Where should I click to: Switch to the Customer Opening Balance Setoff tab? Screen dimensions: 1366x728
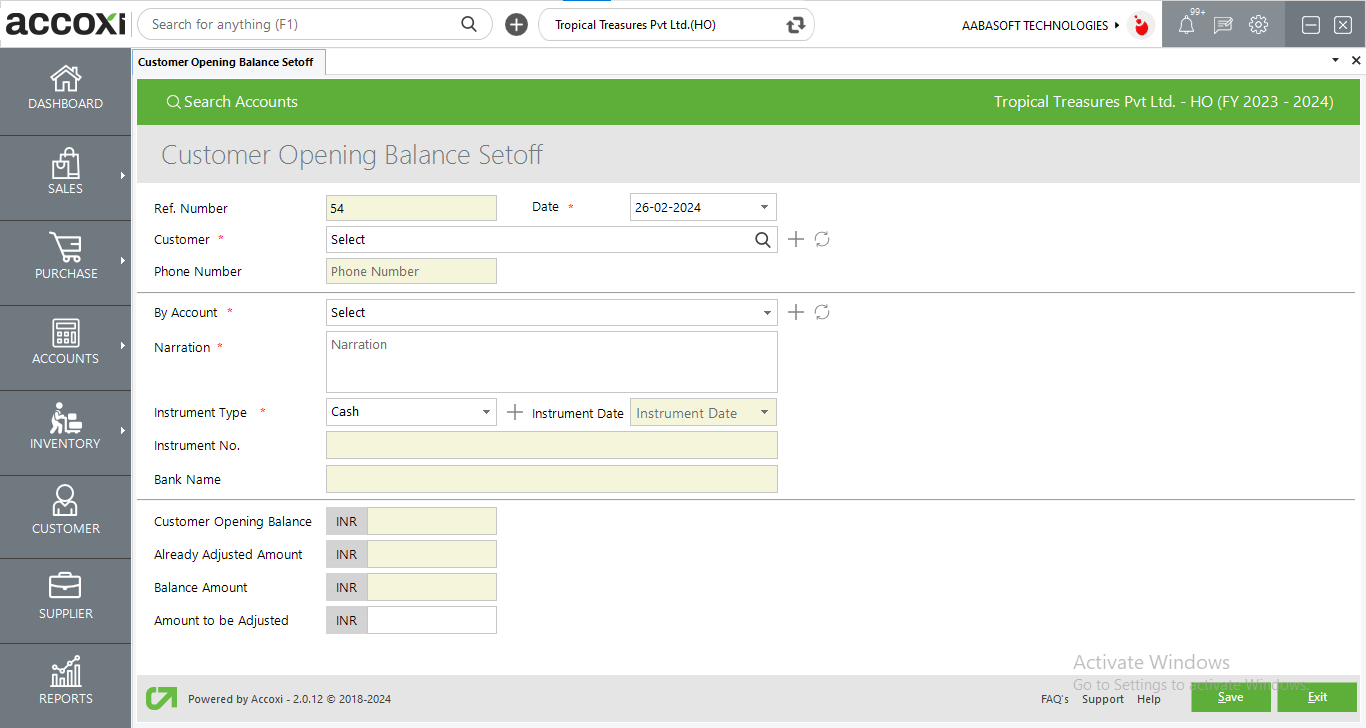pyautogui.click(x=228, y=61)
